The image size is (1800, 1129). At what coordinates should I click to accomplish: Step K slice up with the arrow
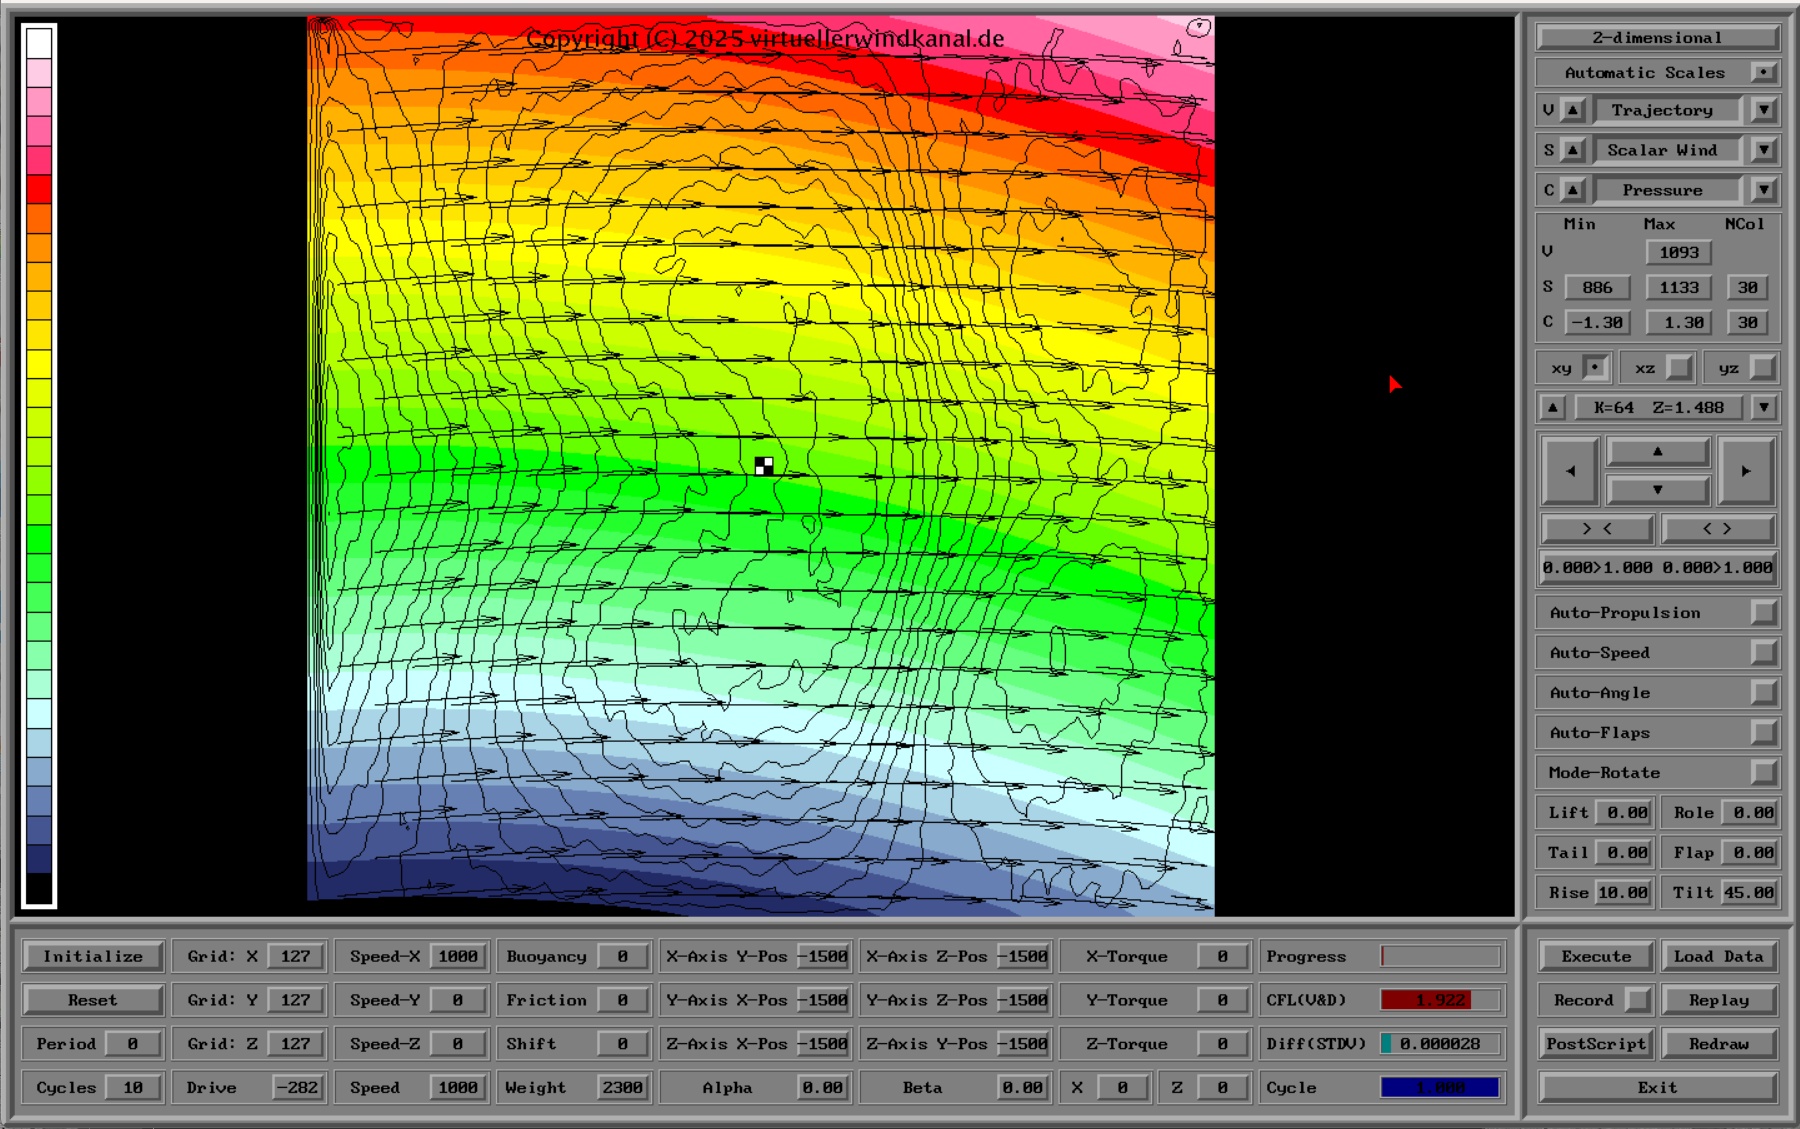(1552, 408)
